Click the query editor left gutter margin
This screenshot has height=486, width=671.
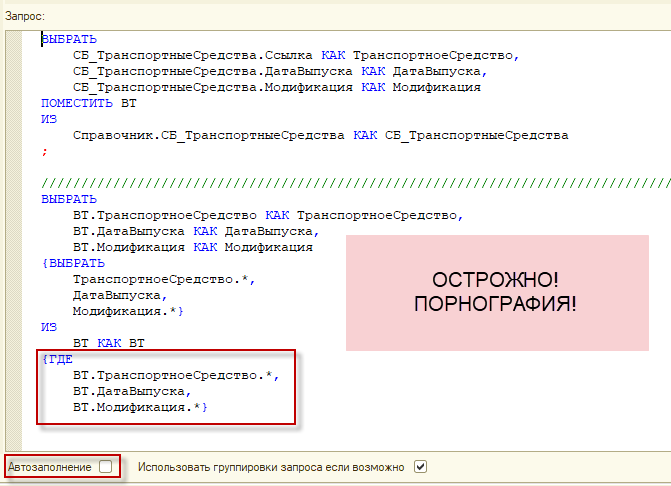click(14, 240)
